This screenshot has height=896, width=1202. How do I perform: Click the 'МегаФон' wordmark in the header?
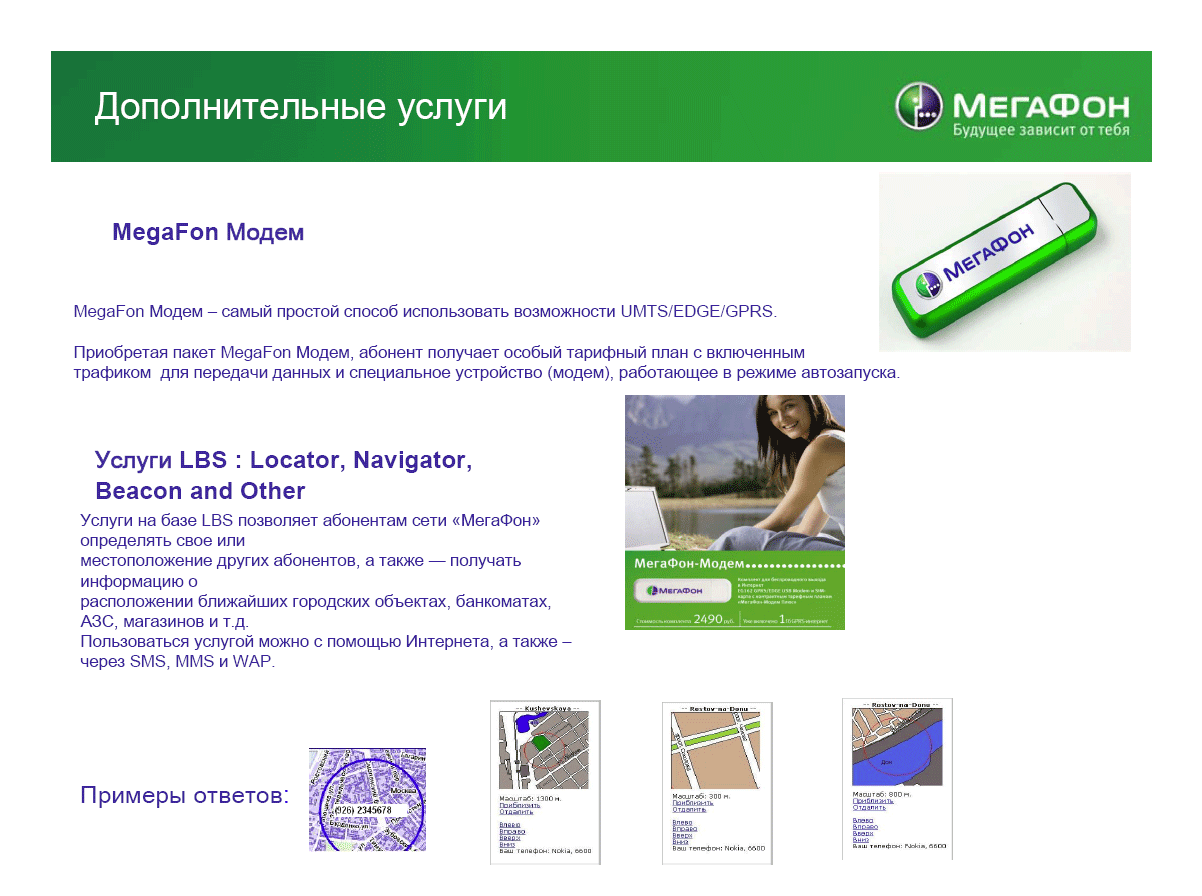(1041, 105)
